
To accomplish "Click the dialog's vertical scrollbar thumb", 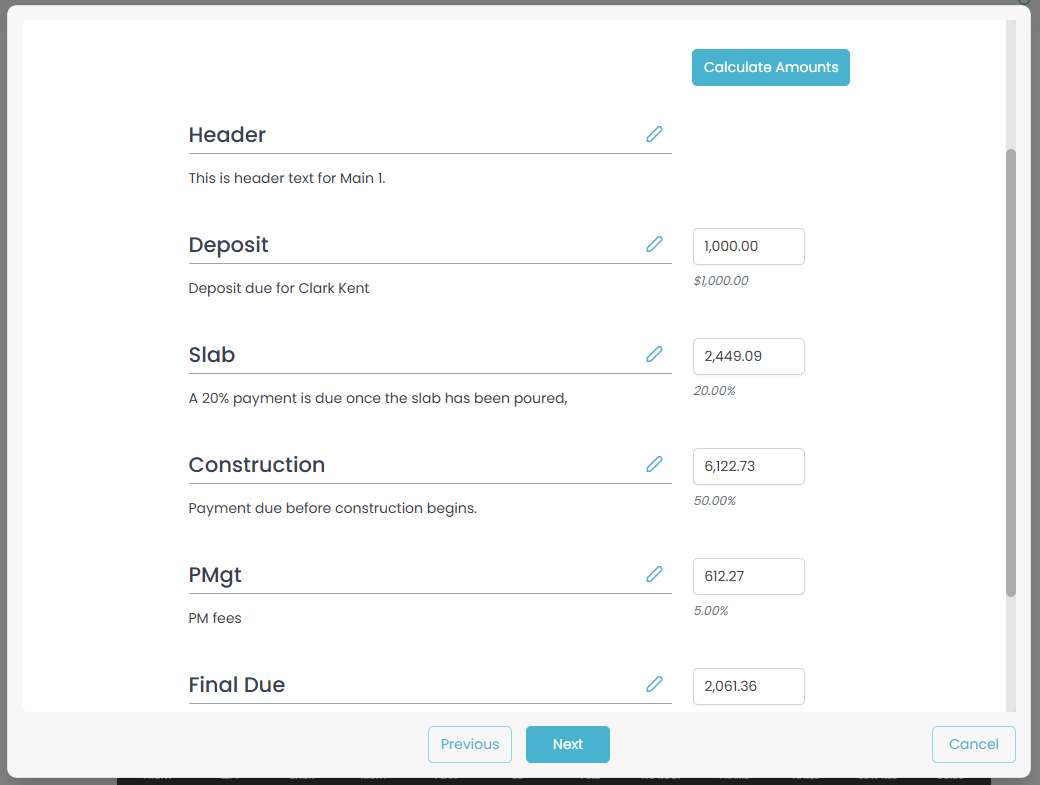I will click(x=1010, y=372).
